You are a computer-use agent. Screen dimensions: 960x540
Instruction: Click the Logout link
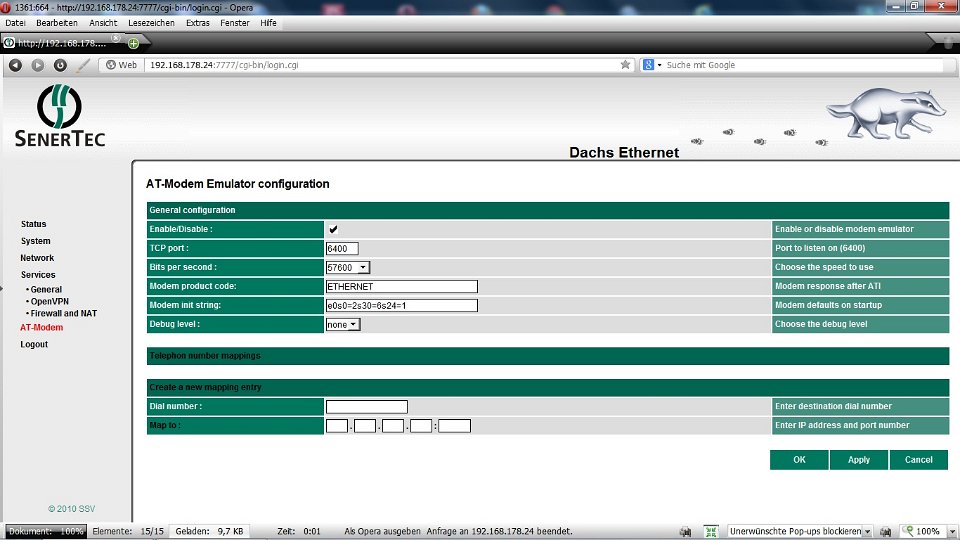pyautogui.click(x=34, y=344)
